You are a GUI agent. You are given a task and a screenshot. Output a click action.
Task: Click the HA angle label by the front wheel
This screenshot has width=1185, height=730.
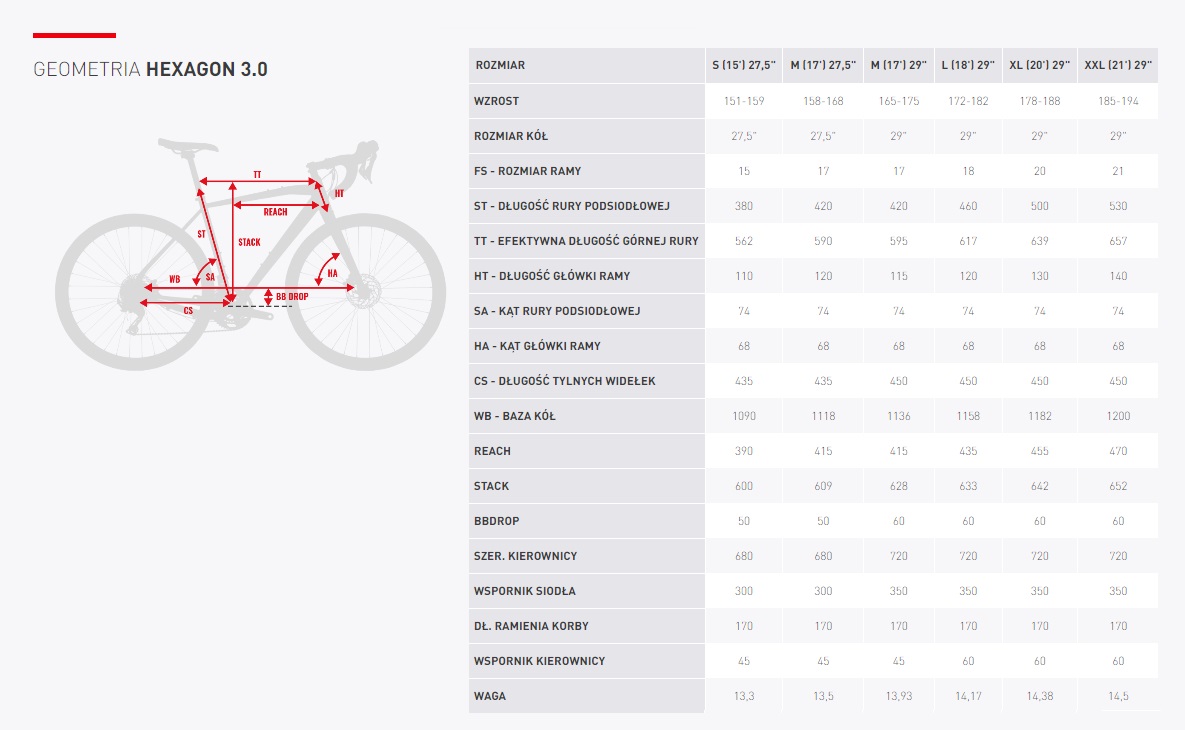tap(332, 273)
